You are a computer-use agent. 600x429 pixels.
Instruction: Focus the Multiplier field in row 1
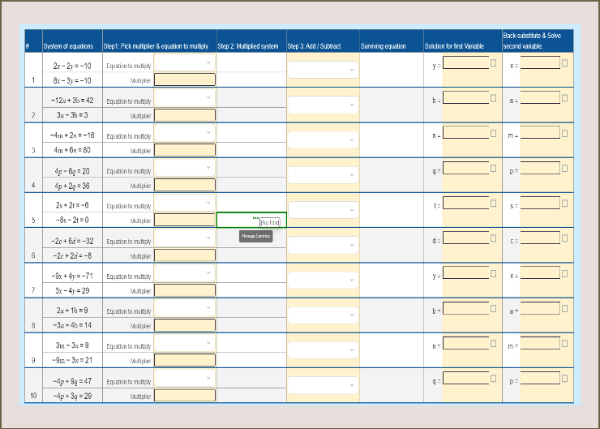coord(185,80)
